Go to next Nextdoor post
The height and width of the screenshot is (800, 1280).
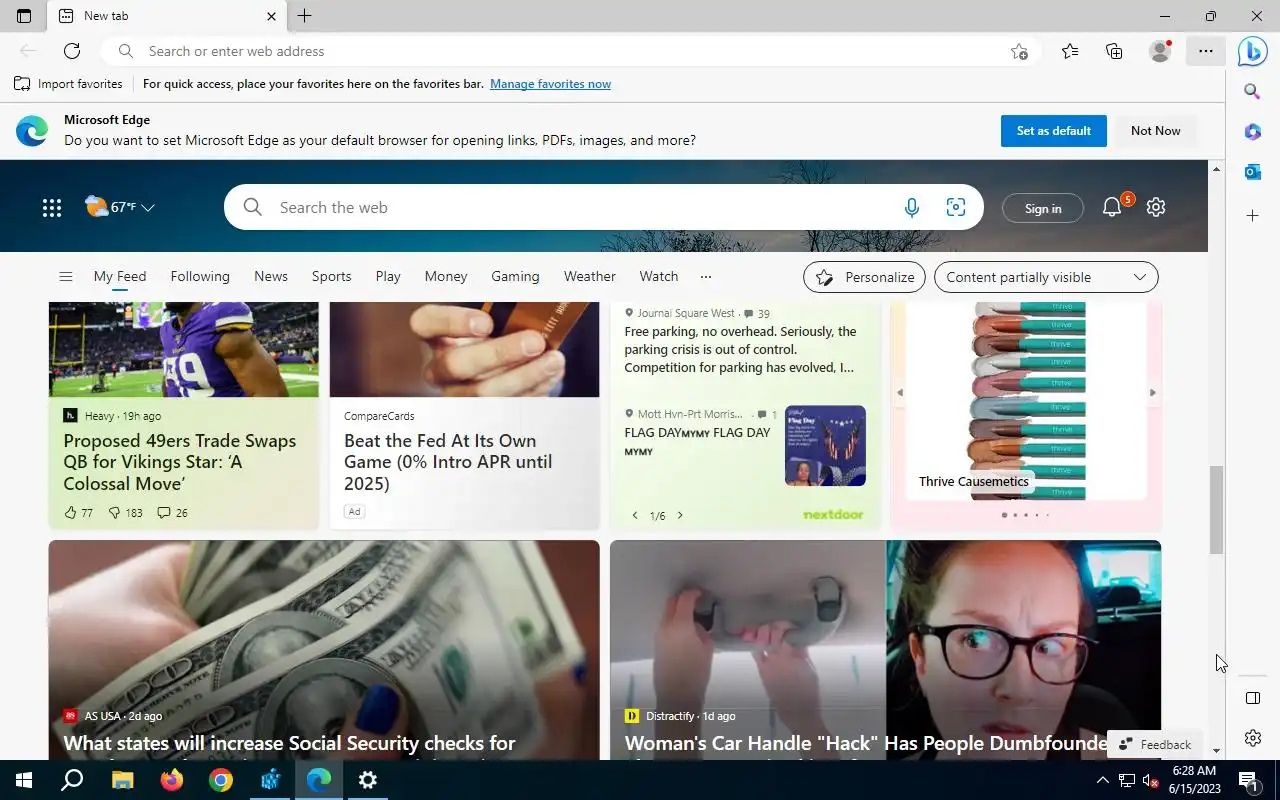point(680,515)
